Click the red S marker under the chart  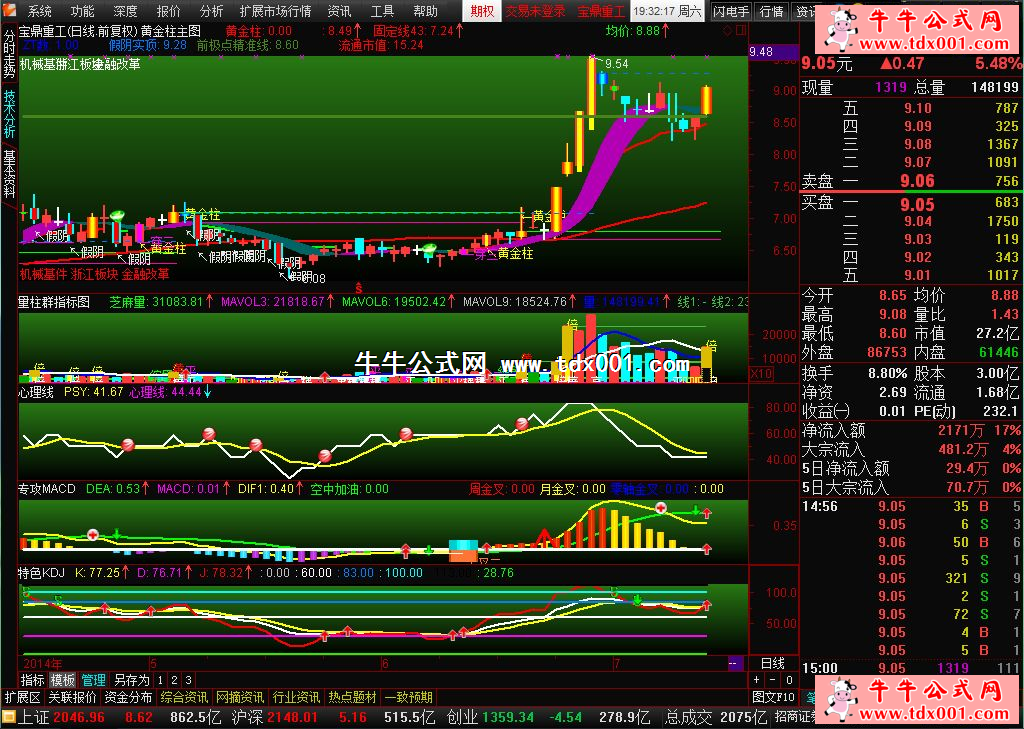pyautogui.click(x=358, y=286)
